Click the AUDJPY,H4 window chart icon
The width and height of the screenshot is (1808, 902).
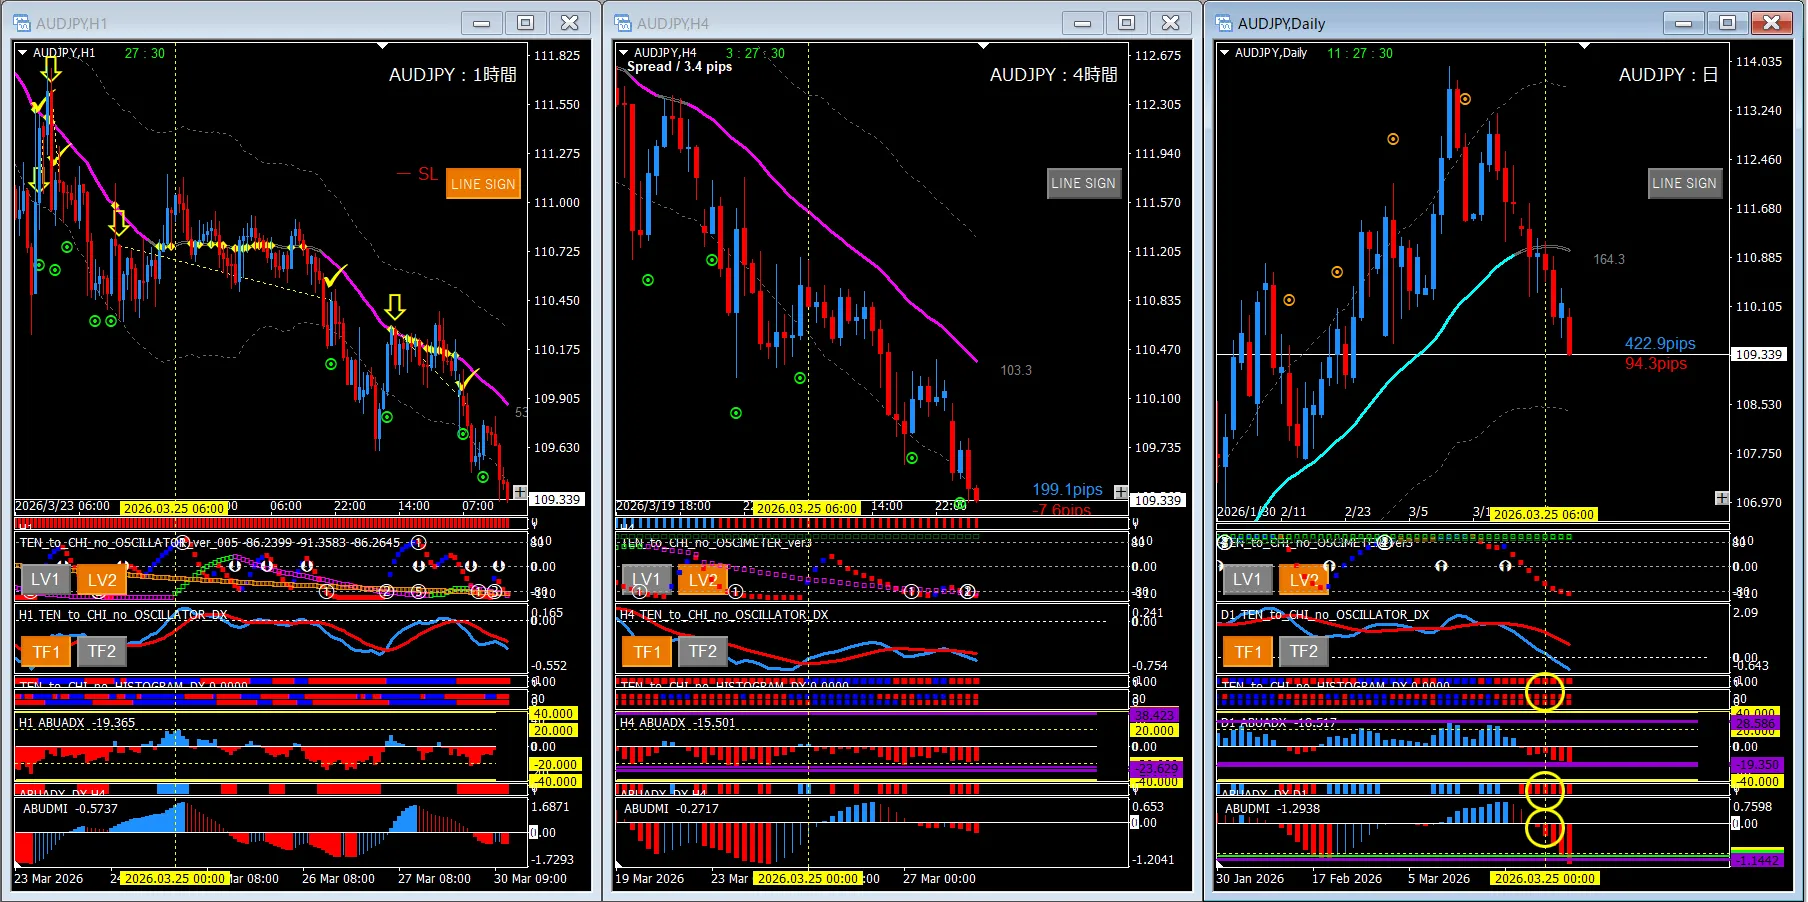(623, 23)
